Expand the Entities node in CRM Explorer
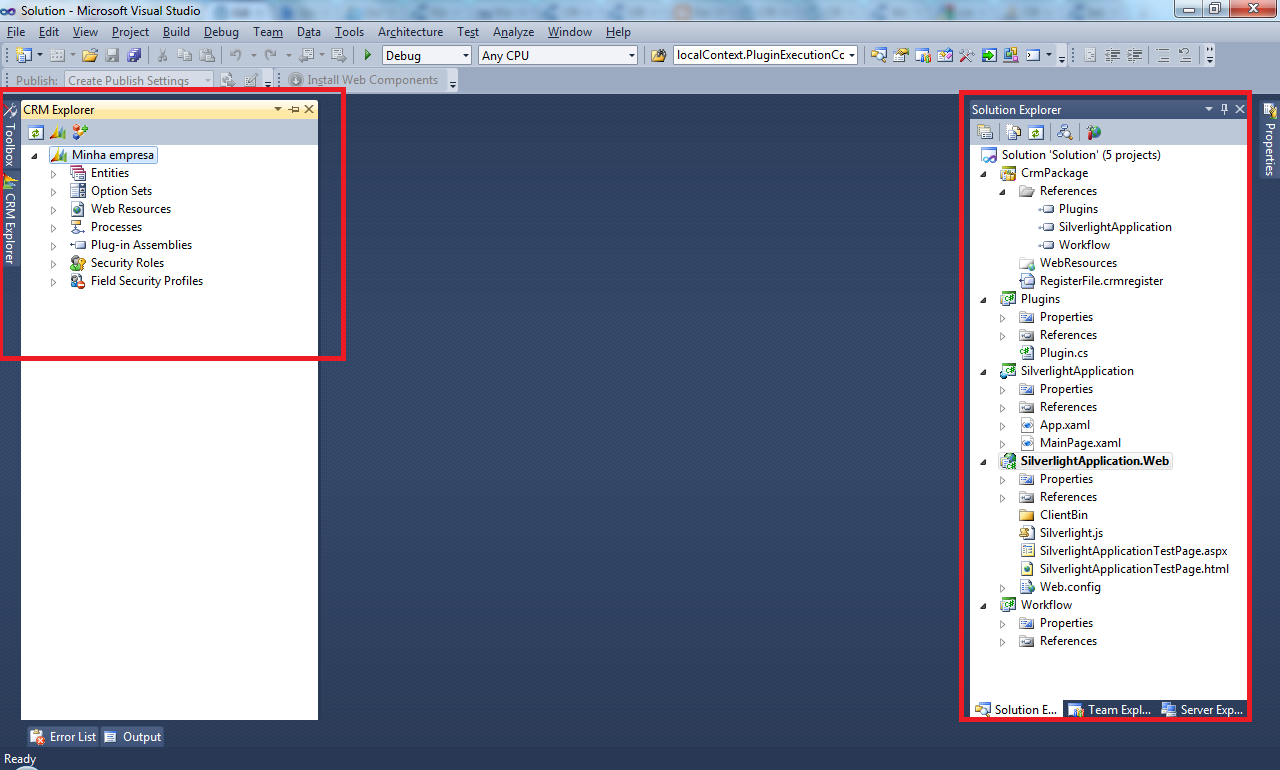Viewport: 1280px width, 770px height. coord(54,174)
